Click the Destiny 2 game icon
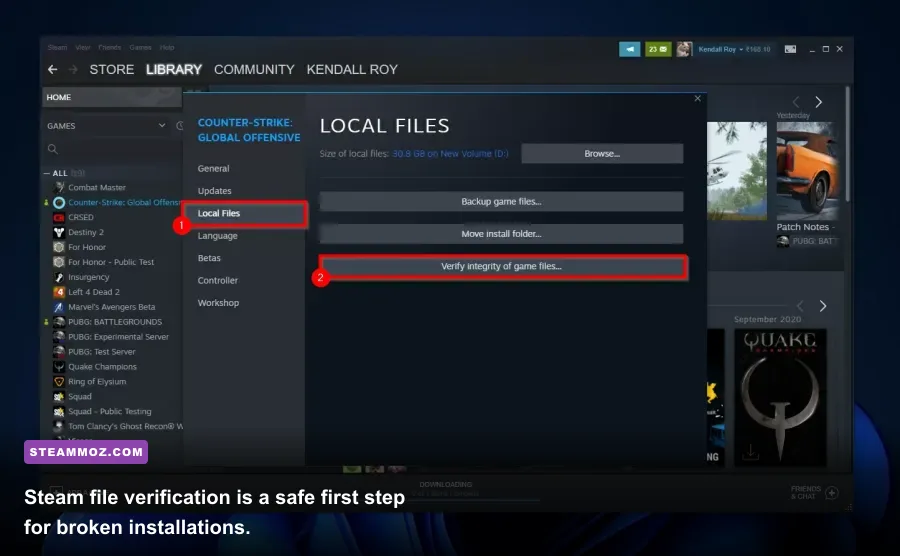The height and width of the screenshot is (556, 900). [59, 232]
